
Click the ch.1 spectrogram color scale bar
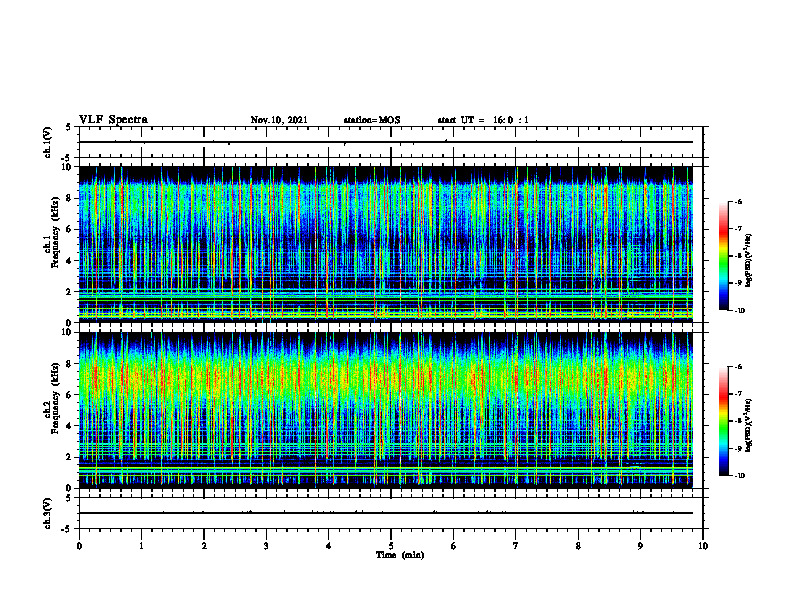(723, 256)
